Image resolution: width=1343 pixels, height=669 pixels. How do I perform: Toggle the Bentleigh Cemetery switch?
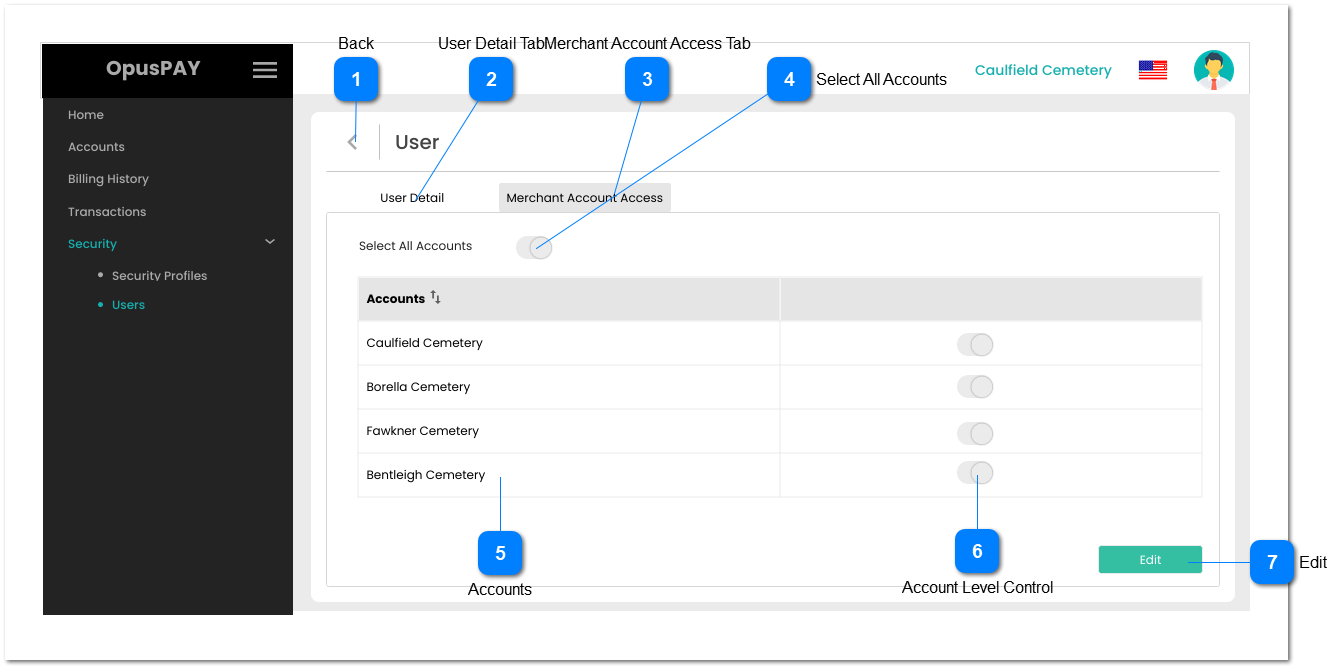click(975, 472)
